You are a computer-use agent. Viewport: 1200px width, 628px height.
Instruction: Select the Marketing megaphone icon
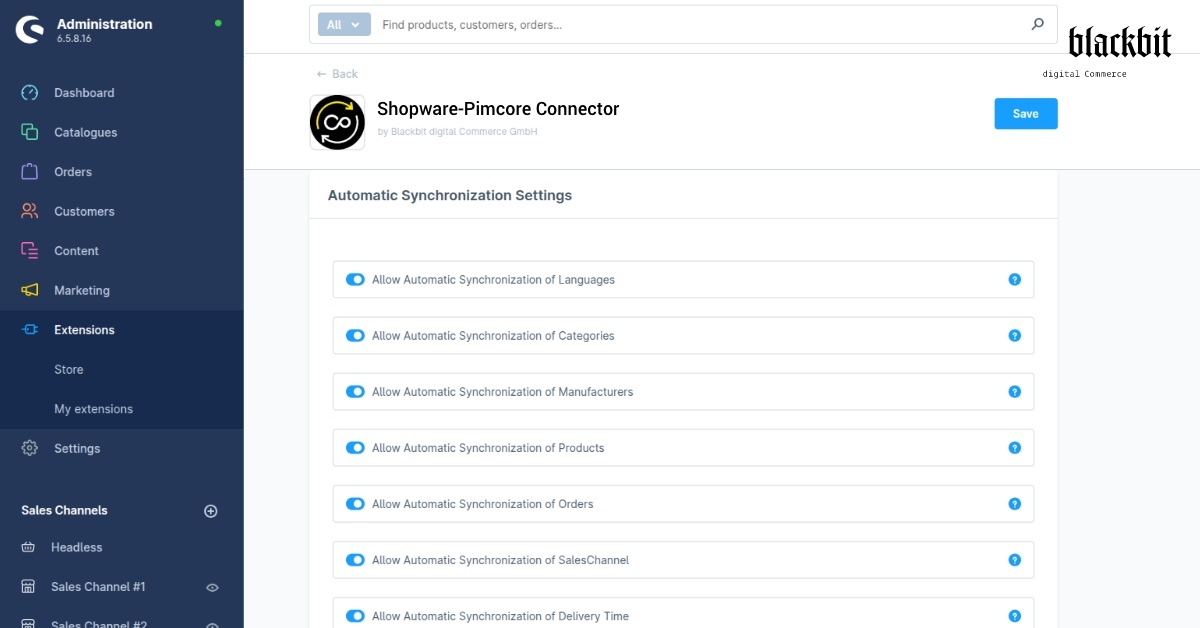coord(27,290)
